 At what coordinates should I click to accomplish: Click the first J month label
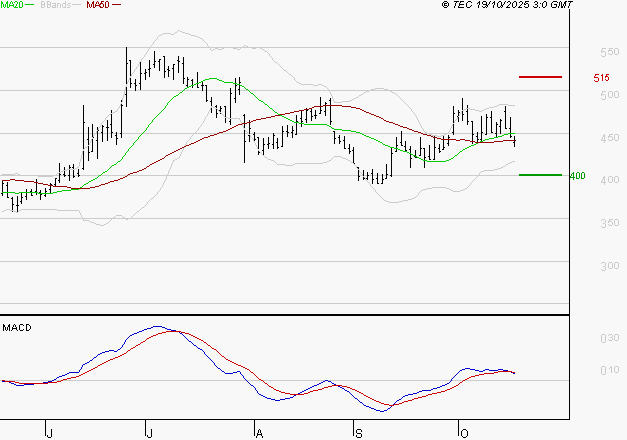click(x=49, y=434)
